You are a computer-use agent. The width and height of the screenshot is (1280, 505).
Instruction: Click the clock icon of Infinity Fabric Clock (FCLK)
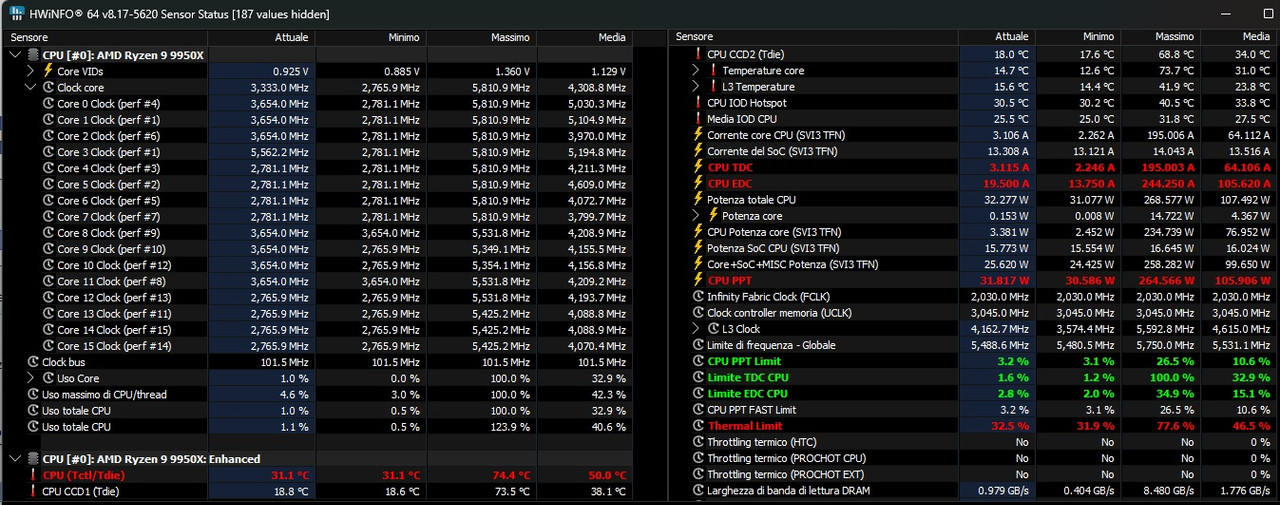[698, 297]
